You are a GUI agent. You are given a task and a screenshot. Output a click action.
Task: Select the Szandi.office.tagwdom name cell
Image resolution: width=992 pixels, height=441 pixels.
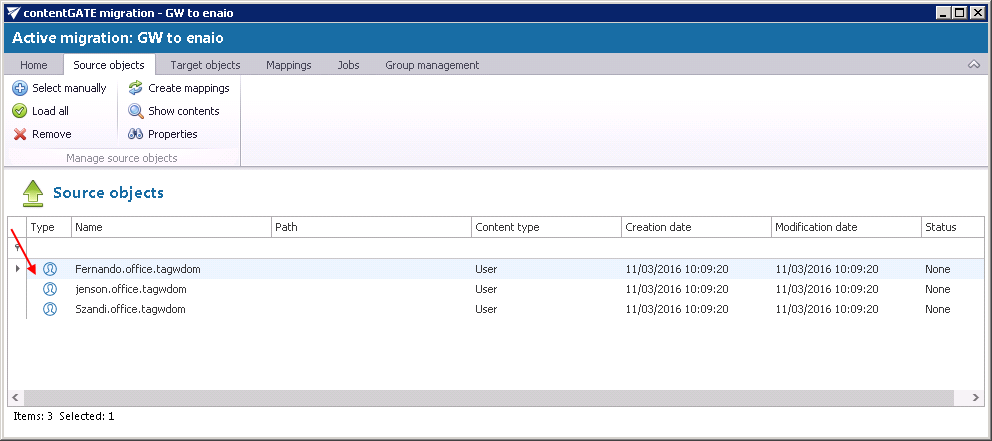pos(171,309)
